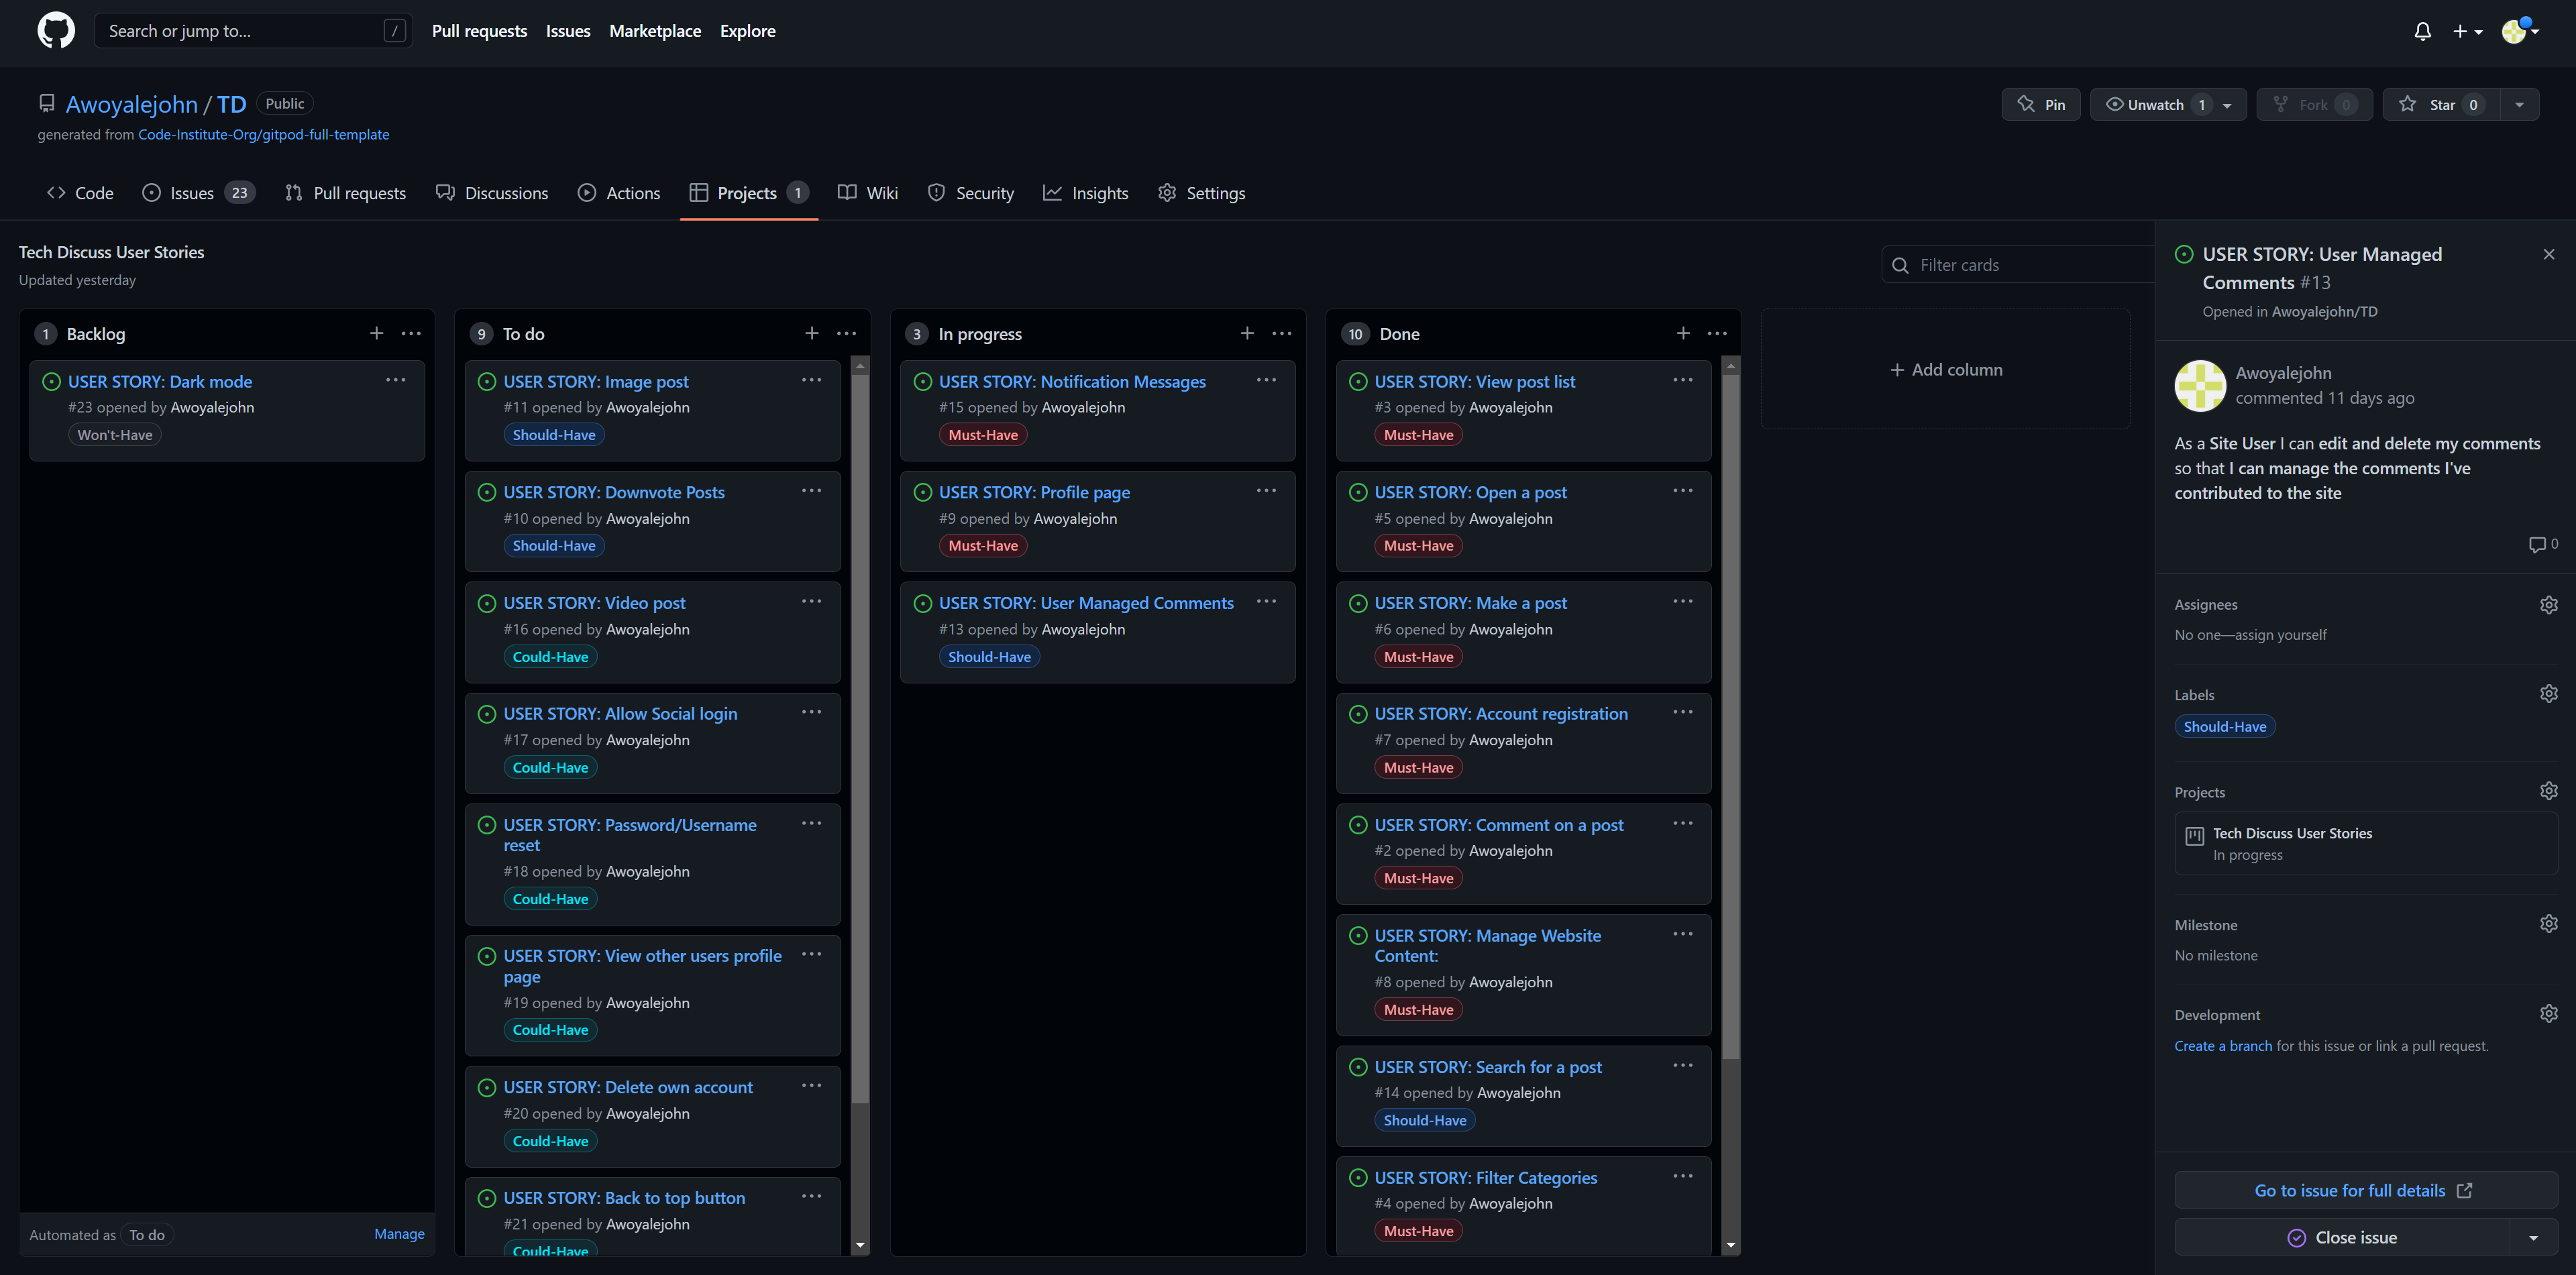The image size is (2576, 1275).
Task: Expand the Star lists dropdown arrow
Action: point(2519,104)
